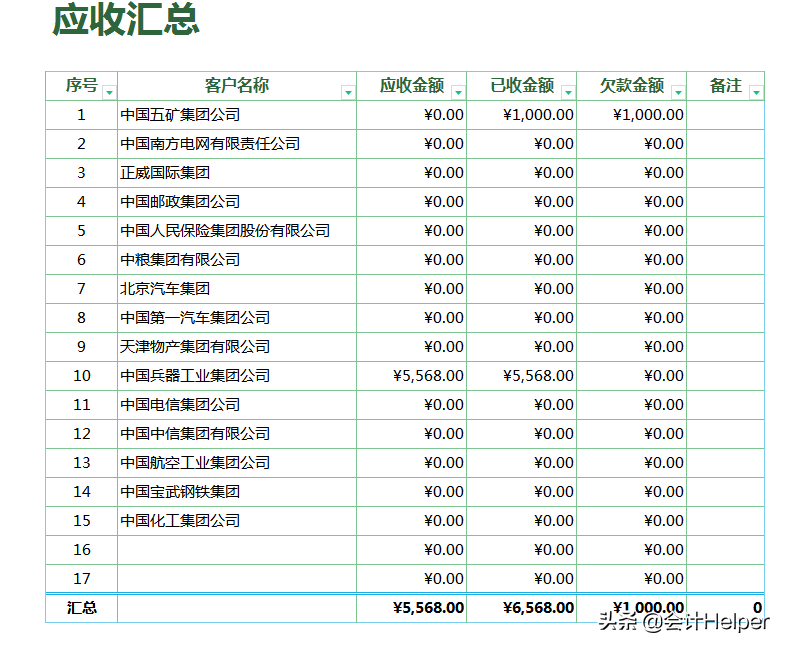Select the empty 客户名称 cell in row 17

237,579
